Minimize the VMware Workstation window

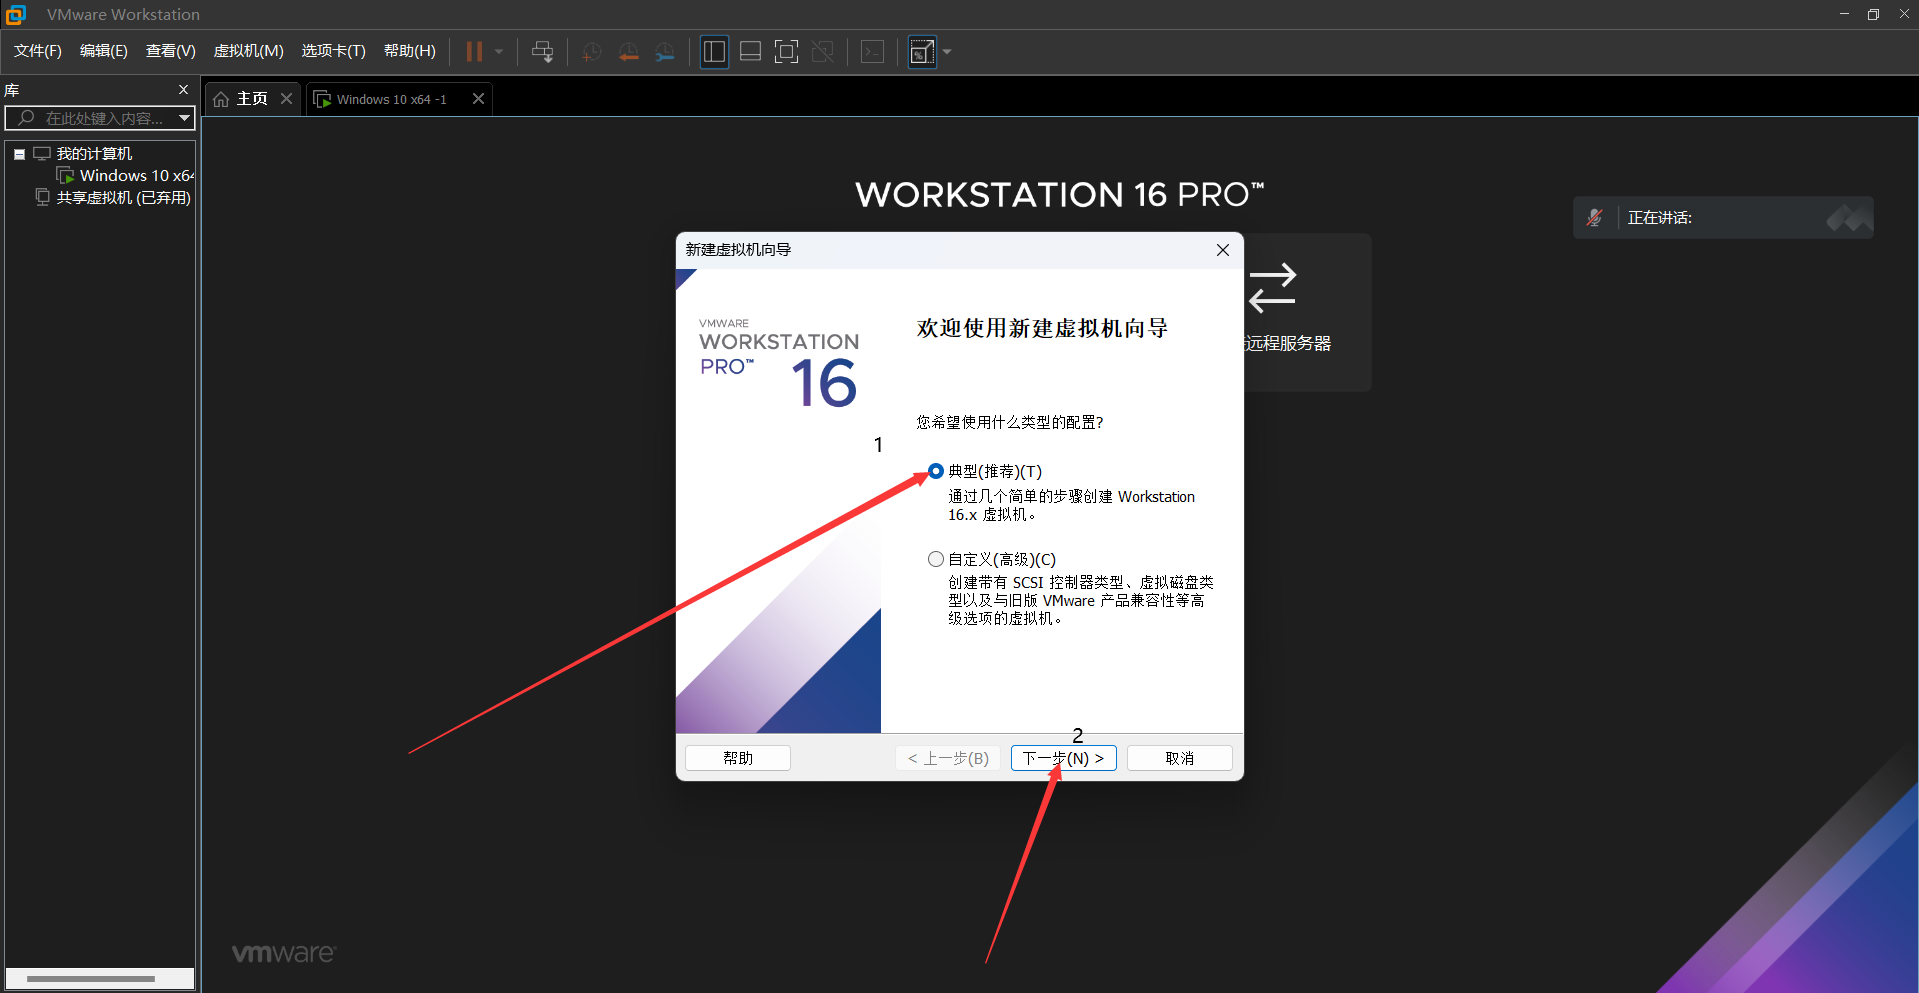[x=1844, y=14]
